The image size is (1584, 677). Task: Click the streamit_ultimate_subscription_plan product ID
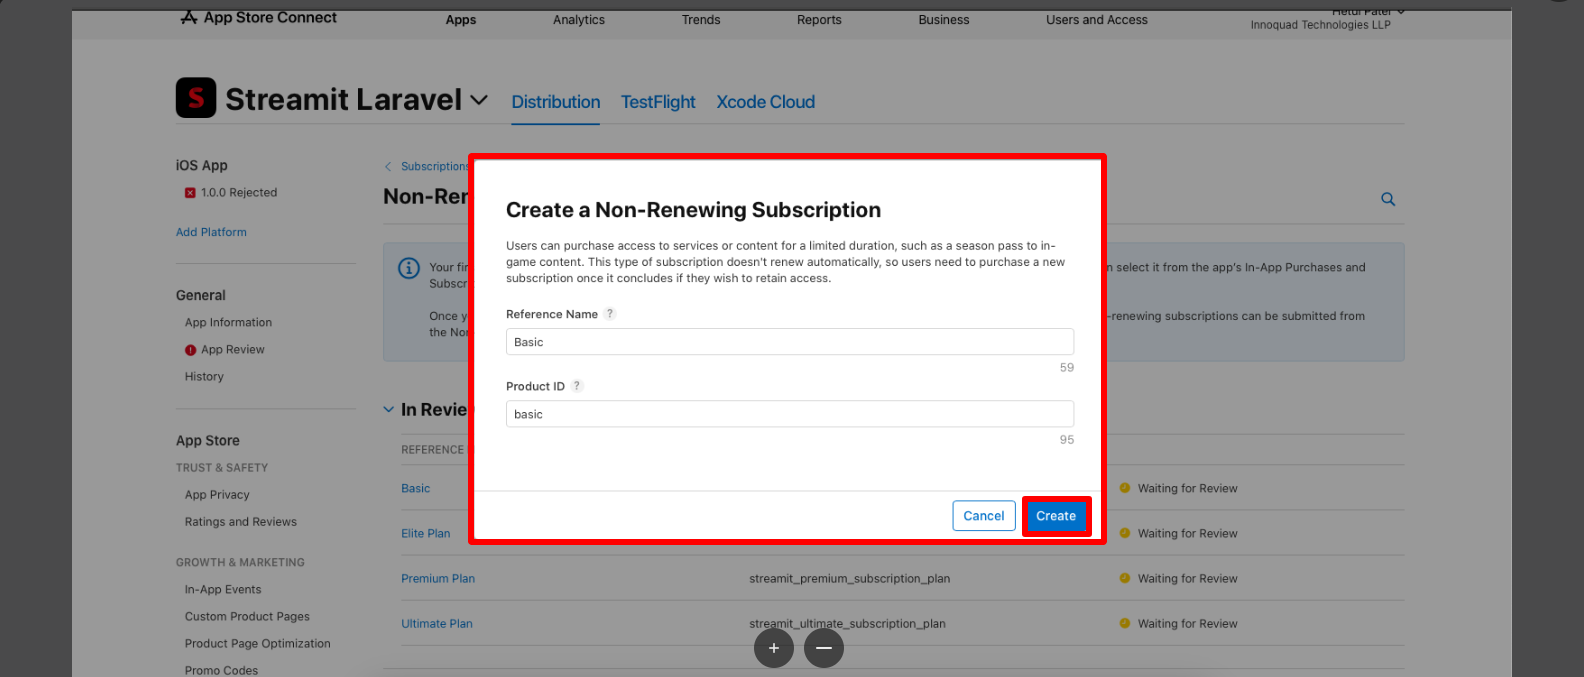click(x=847, y=624)
